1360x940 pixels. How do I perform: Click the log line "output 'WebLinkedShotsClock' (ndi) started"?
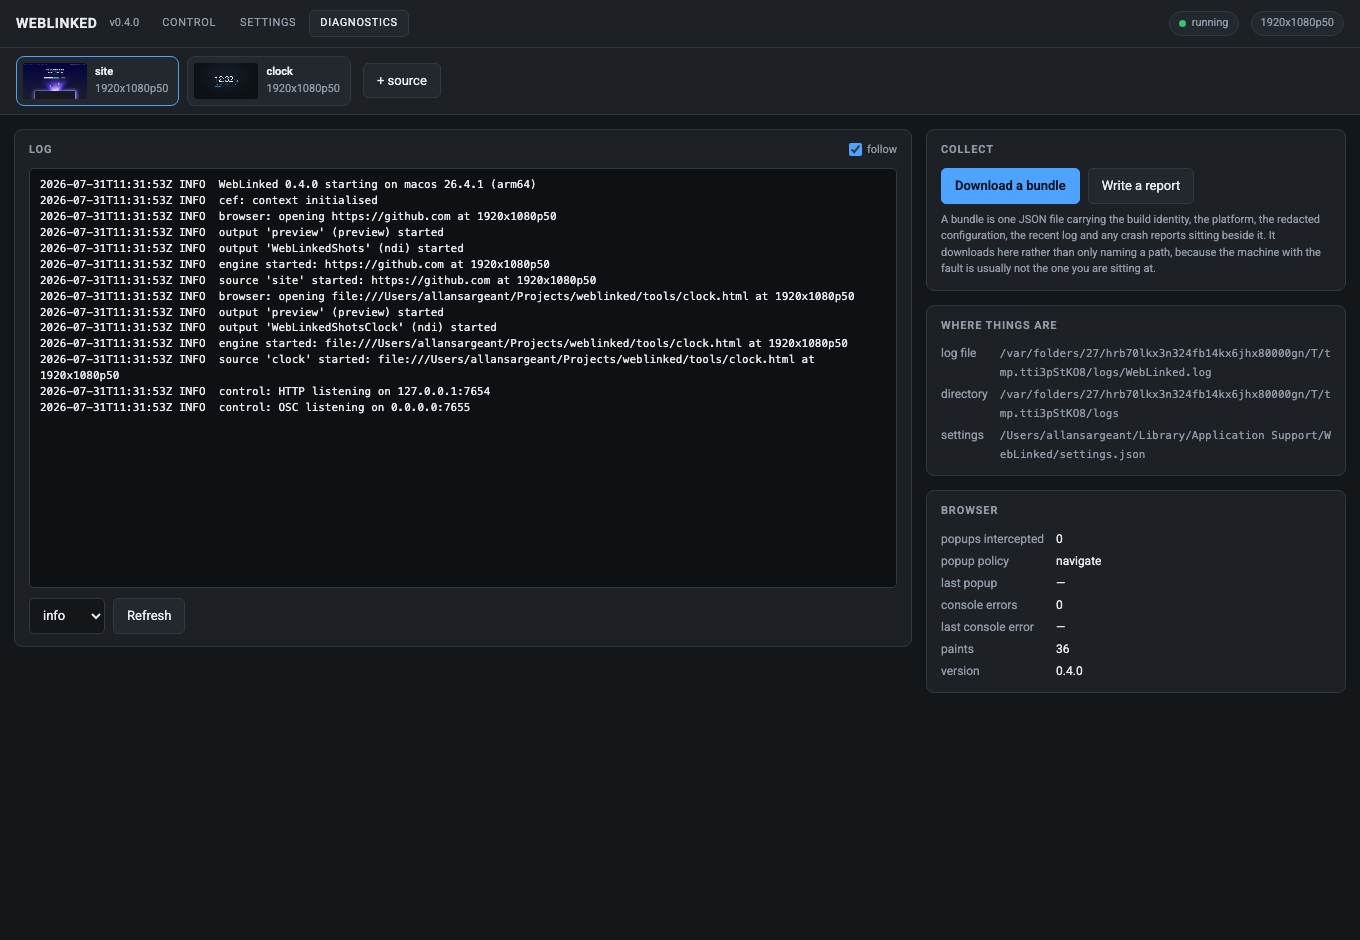tap(268, 327)
